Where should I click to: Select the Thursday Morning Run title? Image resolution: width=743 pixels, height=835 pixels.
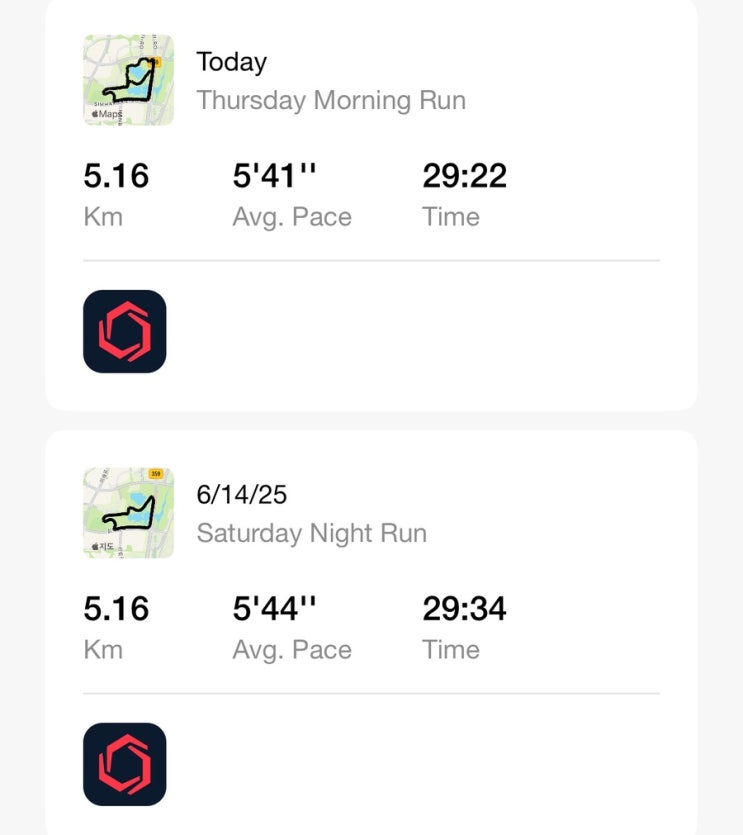point(331,100)
